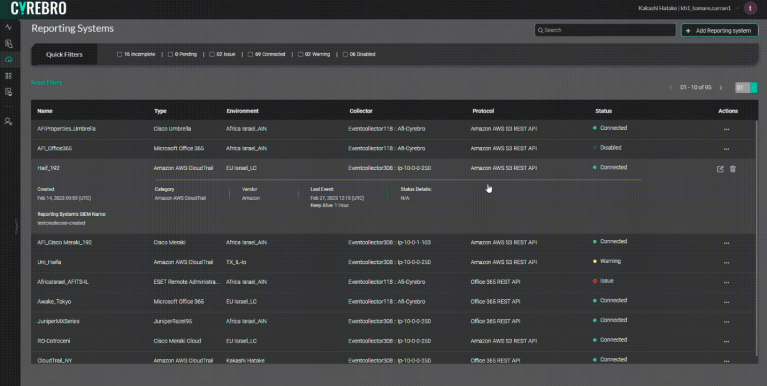This screenshot has width=767, height=386.
Task: Click the Reset Filters link
Action: (46, 83)
